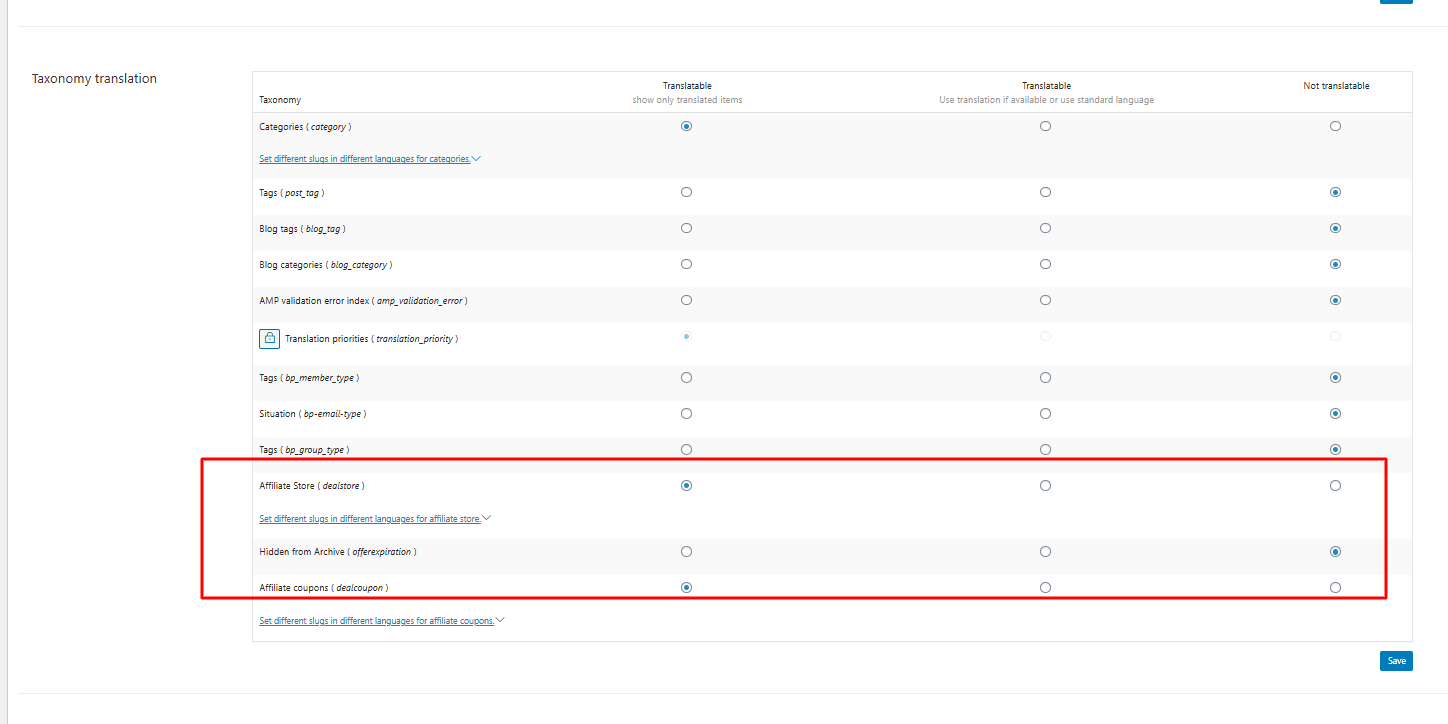Screen dimensions: 1448x724
Task: Set Categories to Not translatable
Action: tap(1335, 126)
